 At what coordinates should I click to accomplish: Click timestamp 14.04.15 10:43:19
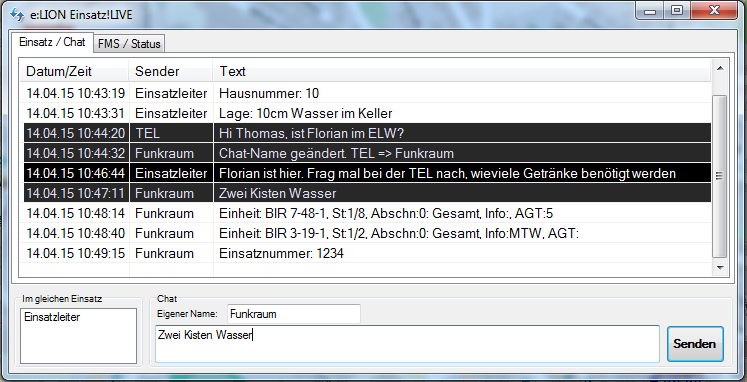pos(76,93)
